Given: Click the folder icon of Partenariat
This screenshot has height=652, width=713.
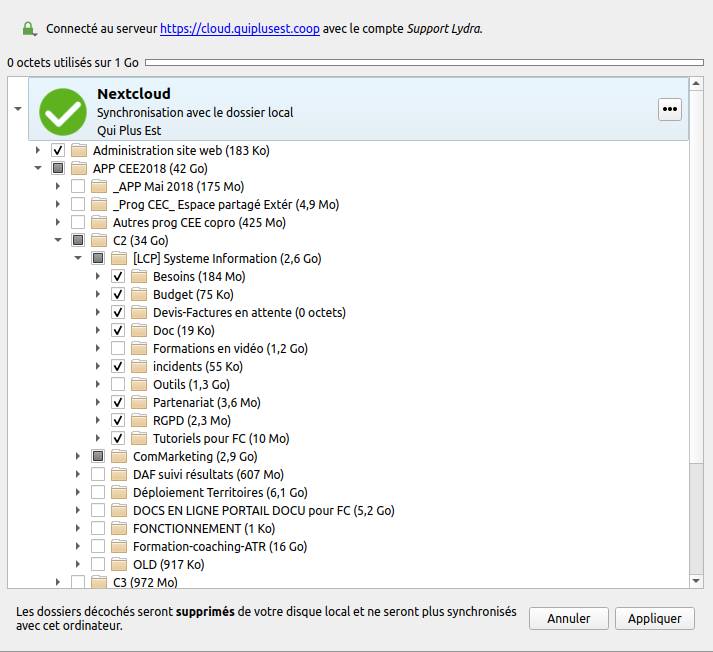Looking at the screenshot, I should [139, 402].
